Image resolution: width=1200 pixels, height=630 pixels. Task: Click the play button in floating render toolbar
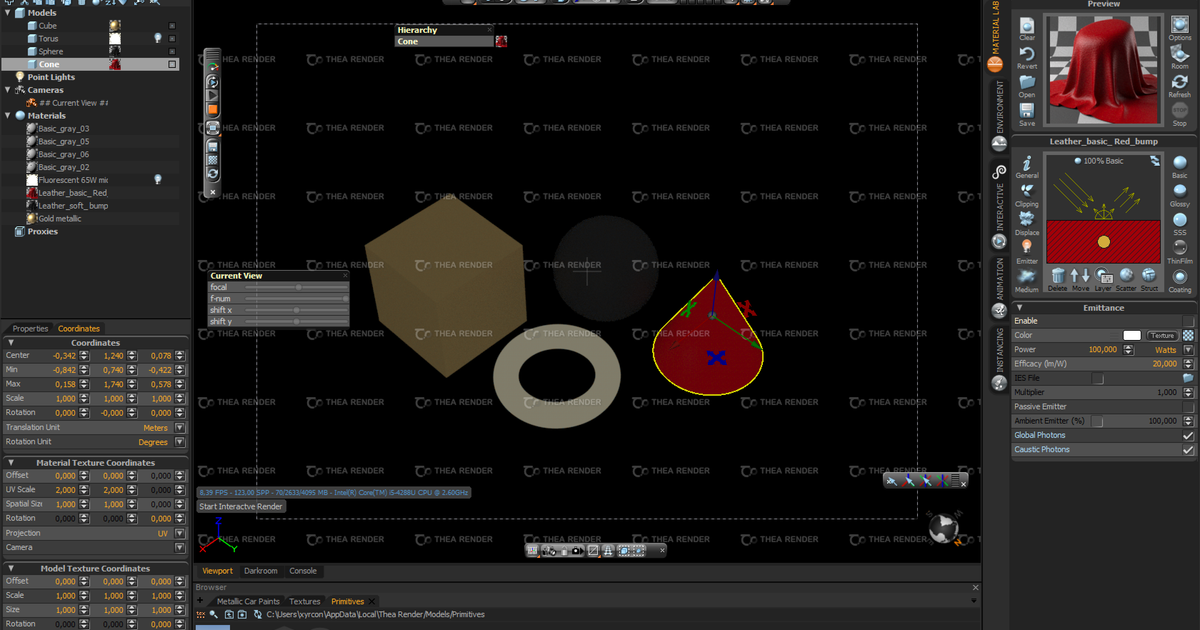[x=213, y=95]
